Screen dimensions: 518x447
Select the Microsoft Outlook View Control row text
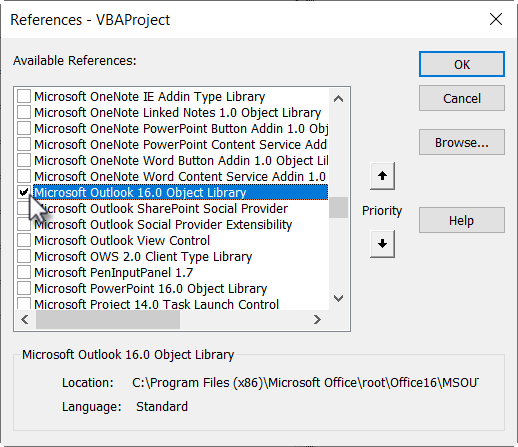tap(122, 241)
